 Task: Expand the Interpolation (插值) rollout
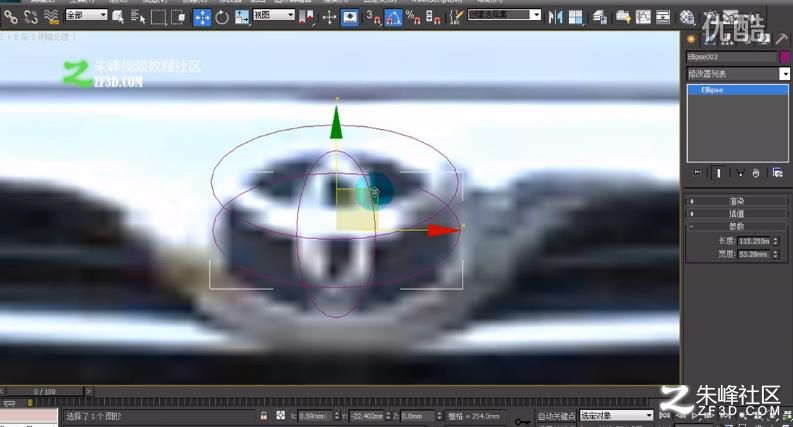point(736,214)
